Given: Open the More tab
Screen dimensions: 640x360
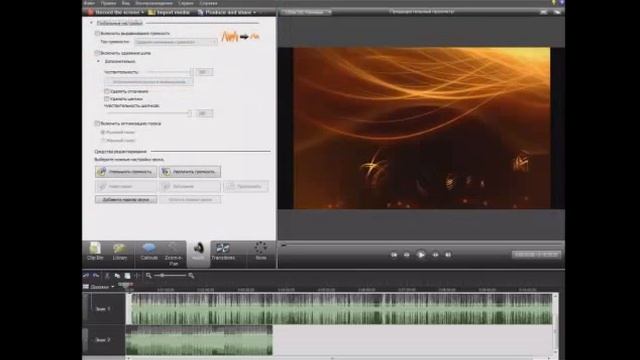Looking at the screenshot, I should [x=261, y=252].
